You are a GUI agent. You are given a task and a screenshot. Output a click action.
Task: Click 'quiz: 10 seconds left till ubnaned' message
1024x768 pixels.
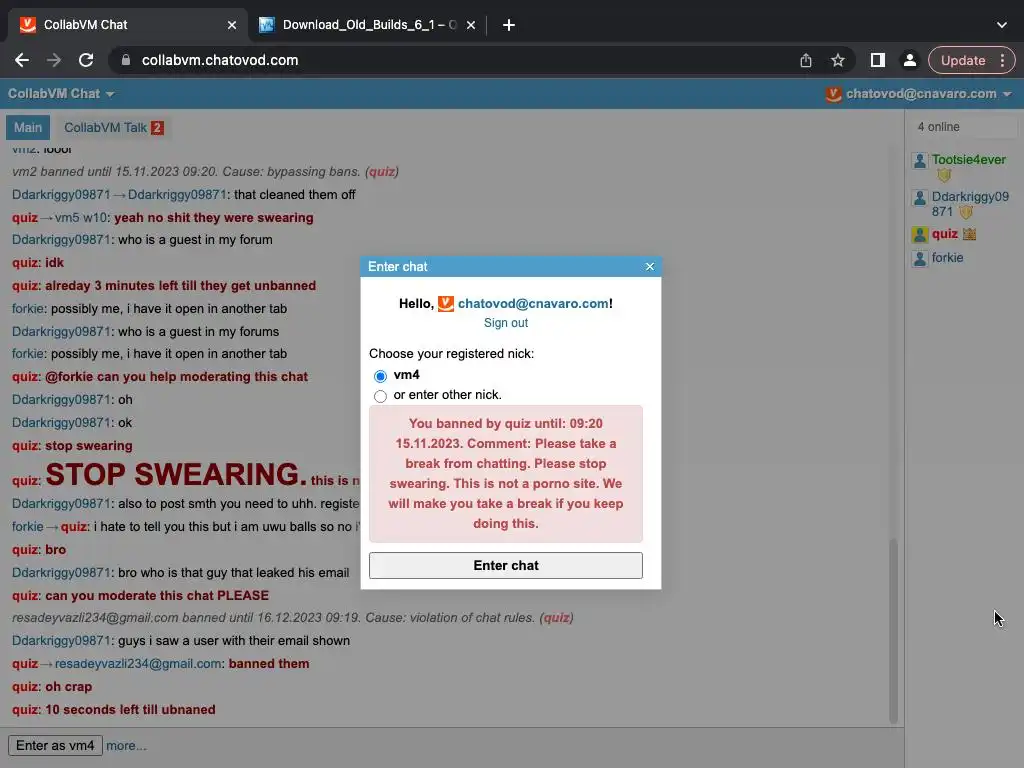click(x=114, y=709)
